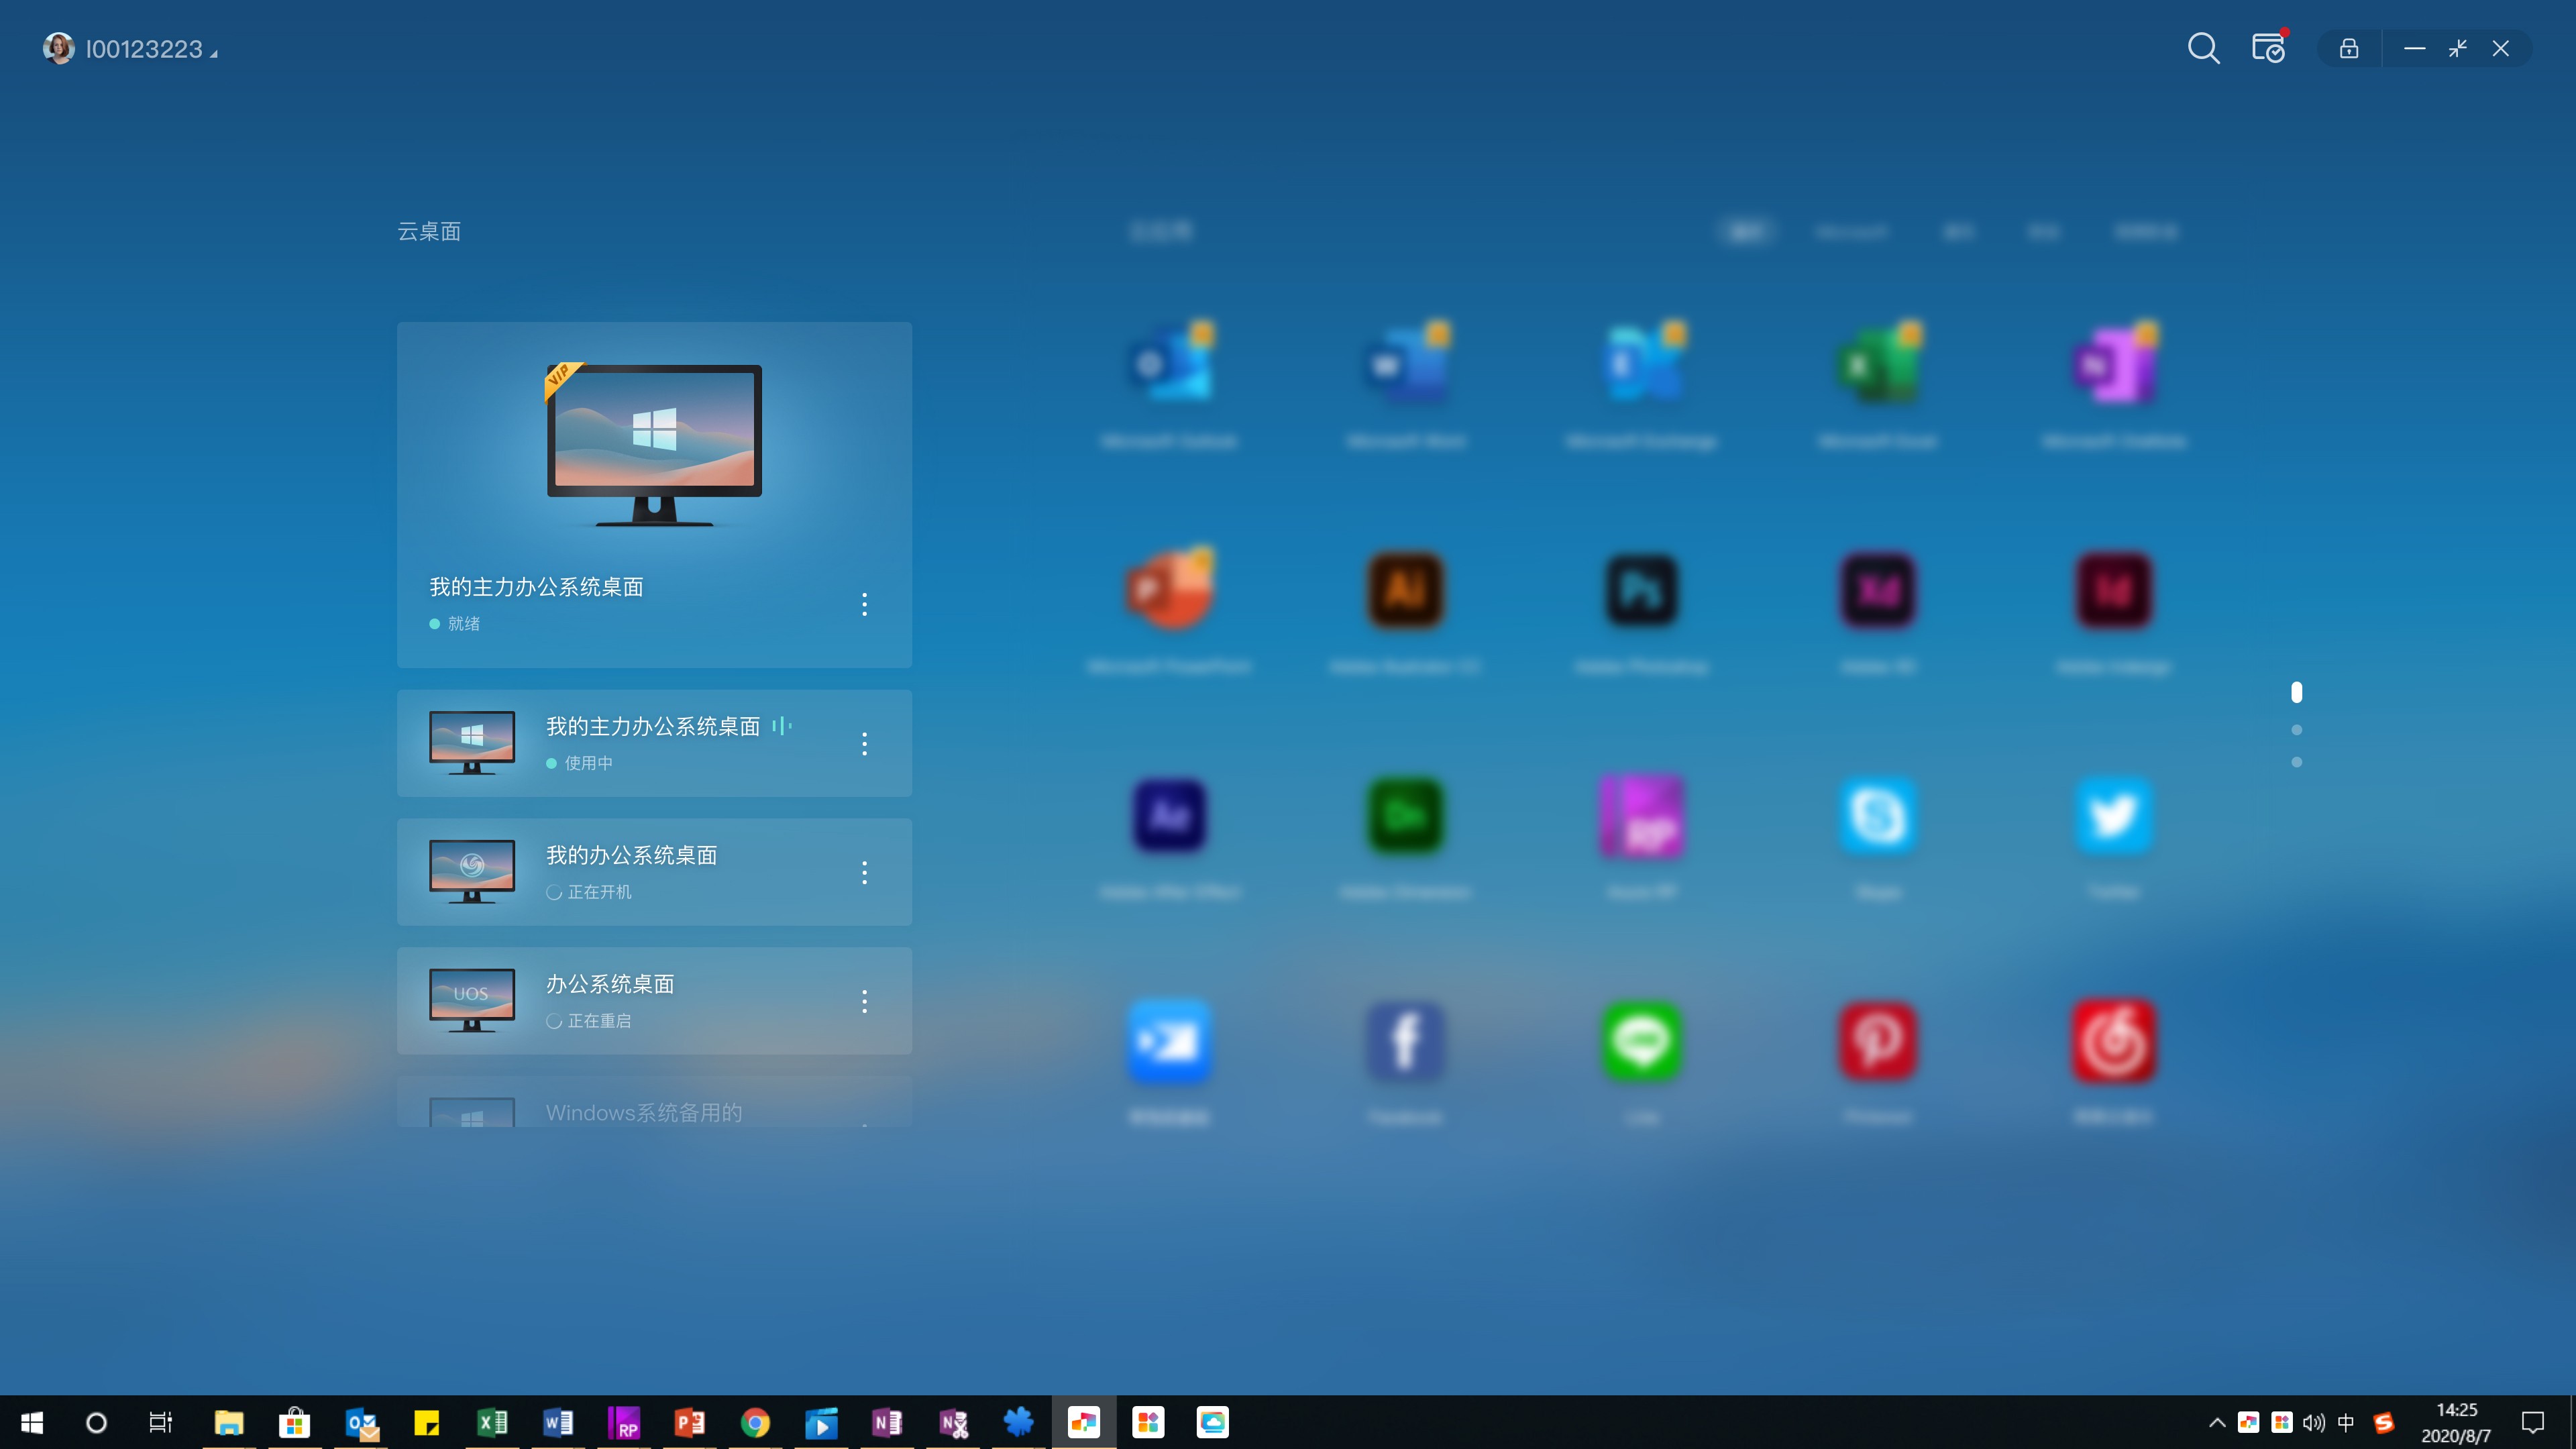Open Google Chrome from the taskbar
Image resolution: width=2576 pixels, height=1449 pixels.
[755, 1422]
